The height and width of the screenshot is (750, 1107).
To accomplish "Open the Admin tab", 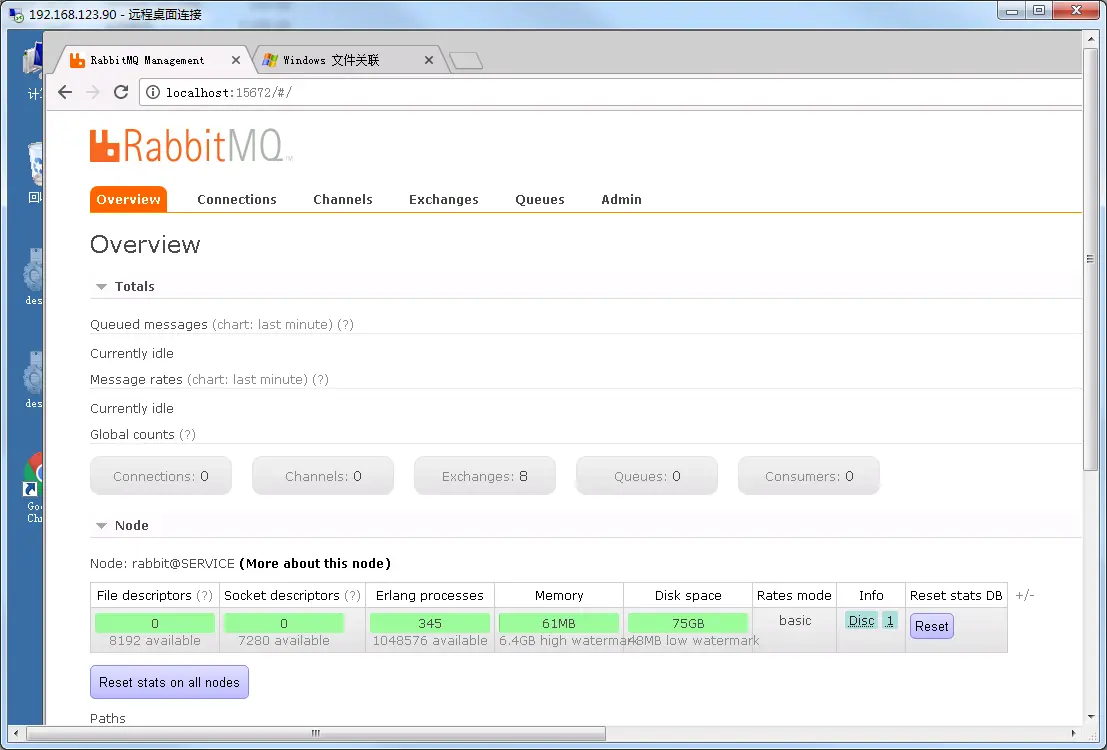I will pyautogui.click(x=621, y=199).
